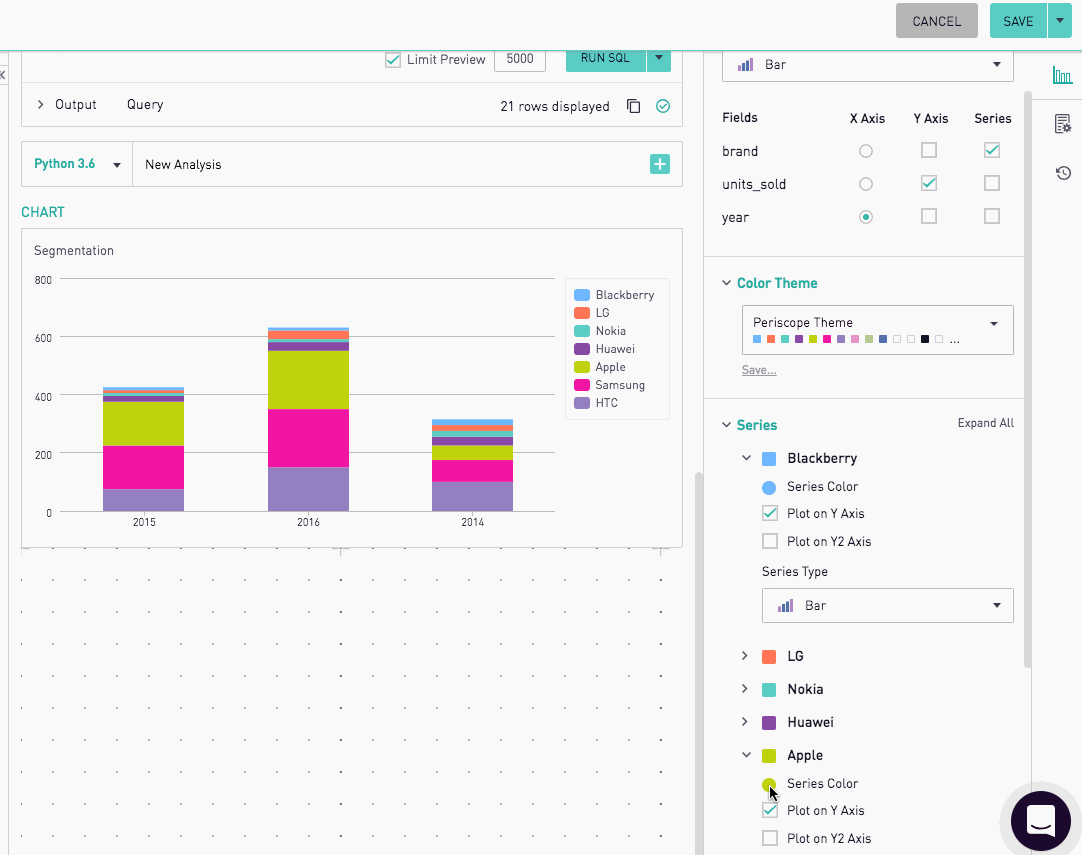The width and height of the screenshot is (1082, 855).
Task: Click the Nokia legend entry in the chart
Action: pyautogui.click(x=600, y=331)
